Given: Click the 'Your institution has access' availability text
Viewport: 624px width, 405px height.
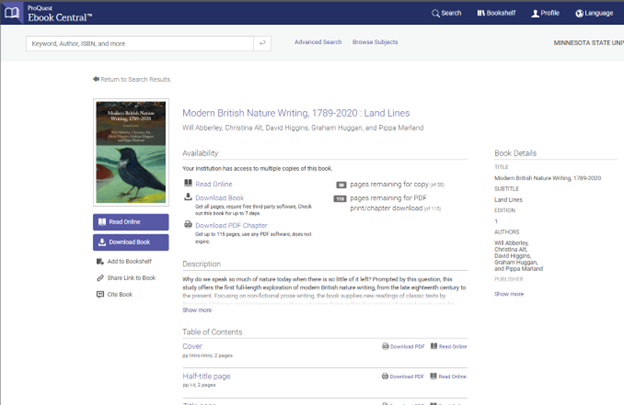Looking at the screenshot, I should tap(257, 169).
